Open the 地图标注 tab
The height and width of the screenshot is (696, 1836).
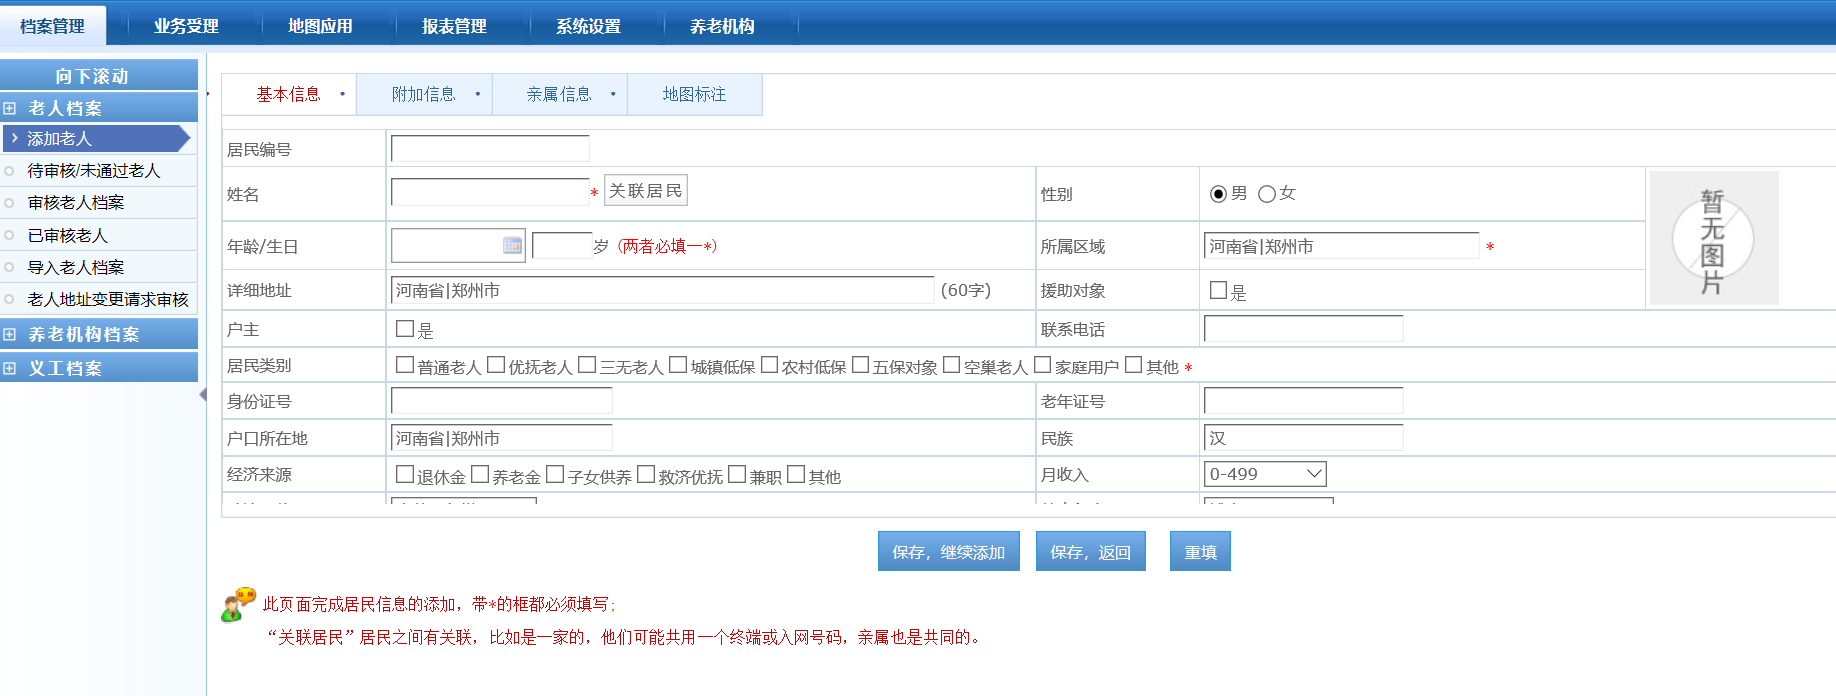[694, 95]
